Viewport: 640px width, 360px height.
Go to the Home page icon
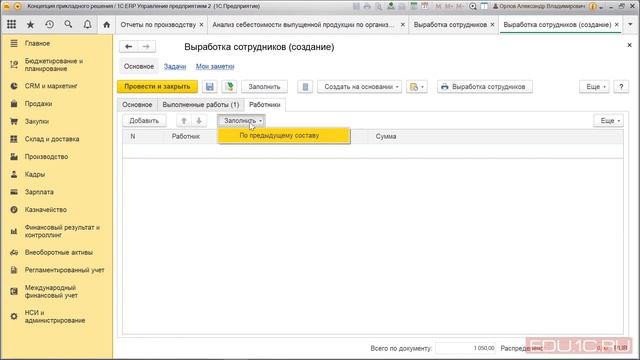click(x=107, y=24)
